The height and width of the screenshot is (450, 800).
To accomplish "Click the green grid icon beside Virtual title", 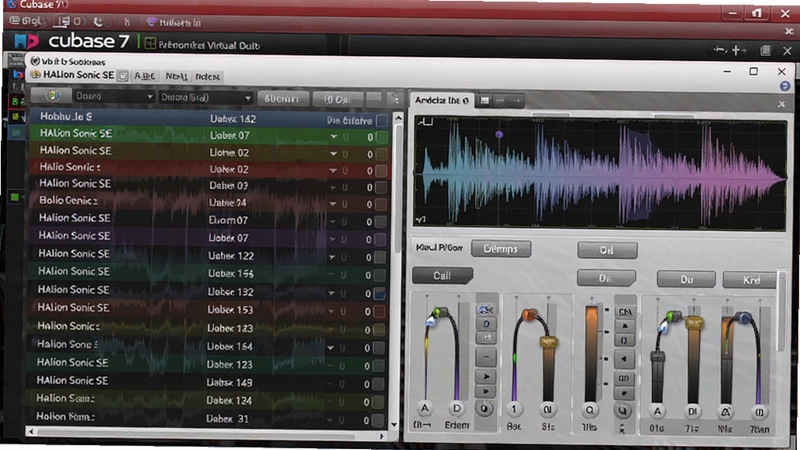I will pyautogui.click(x=150, y=44).
